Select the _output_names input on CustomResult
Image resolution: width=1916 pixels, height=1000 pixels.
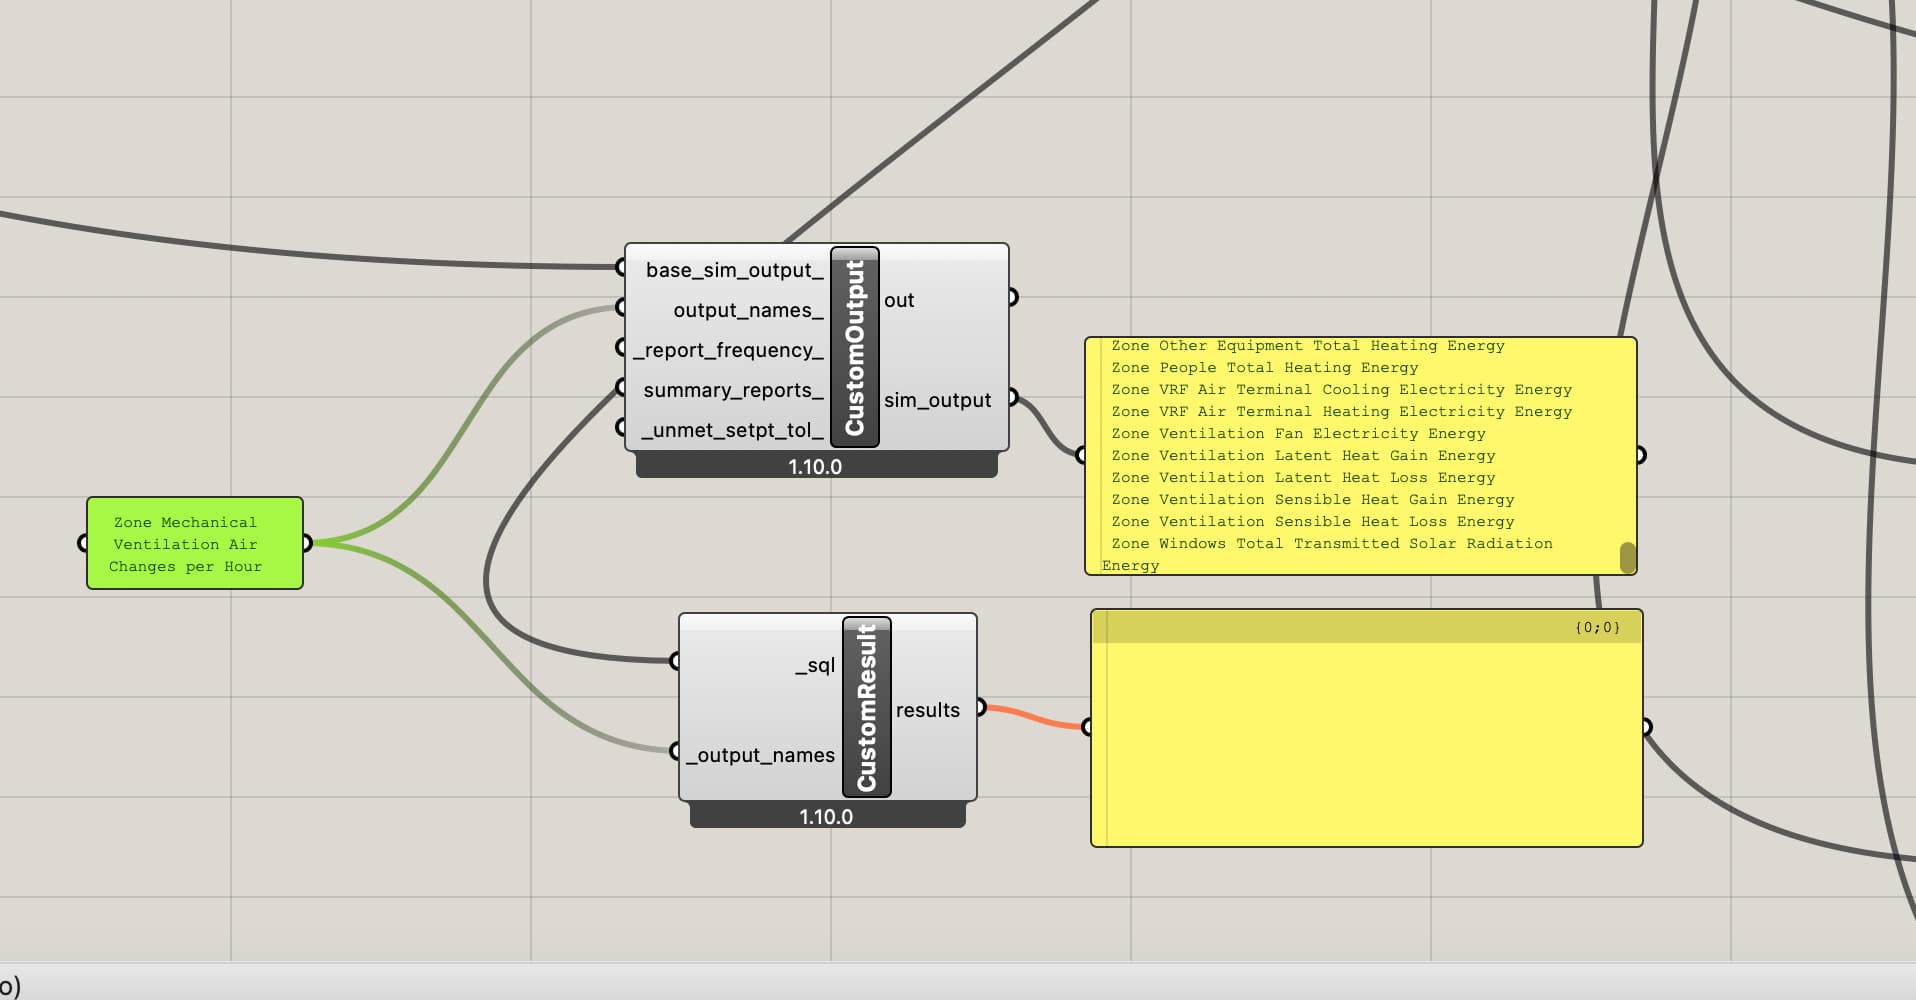click(760, 755)
